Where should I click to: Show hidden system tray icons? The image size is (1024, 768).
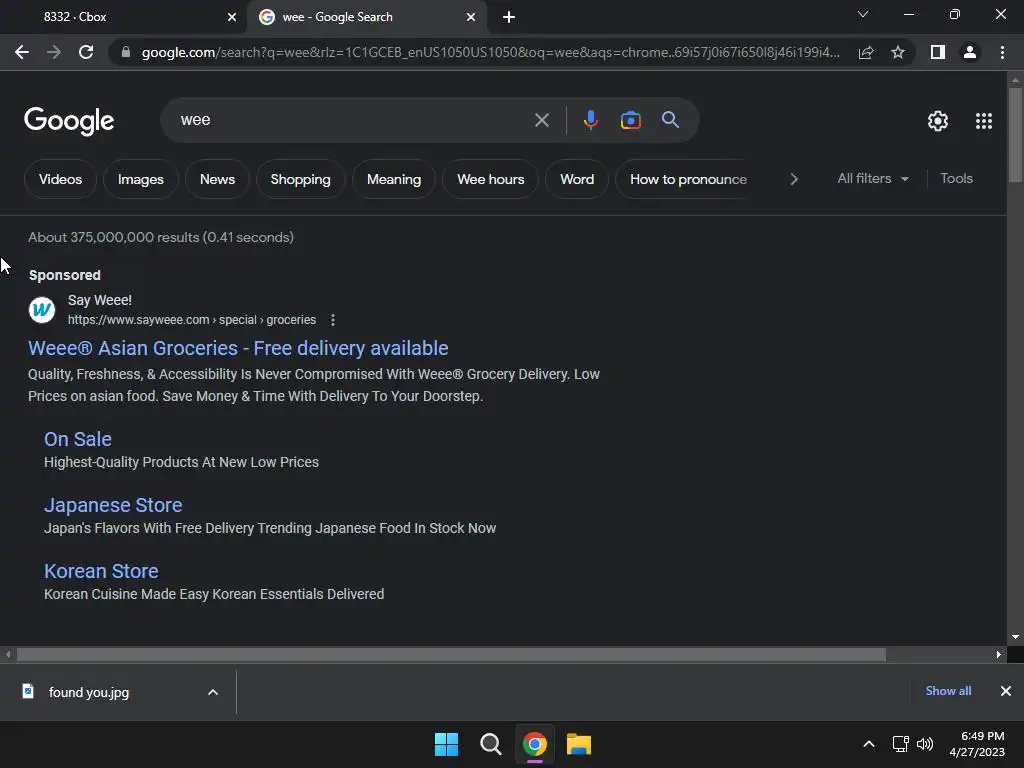[x=869, y=744]
